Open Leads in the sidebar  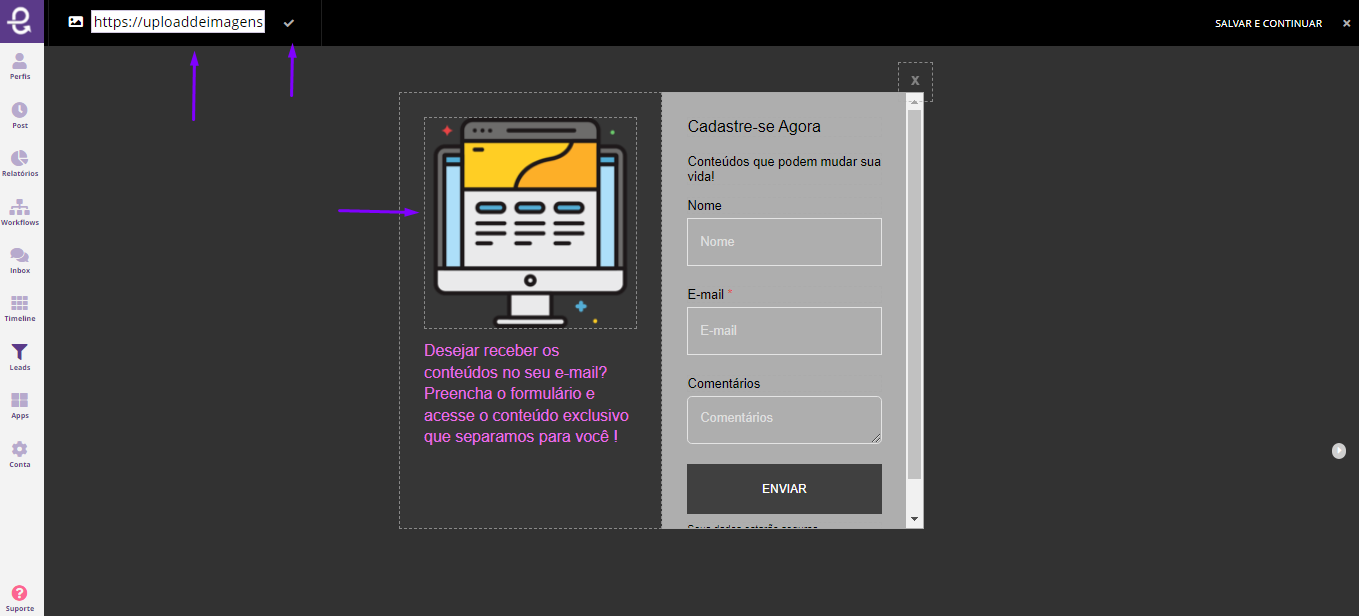[20, 358]
